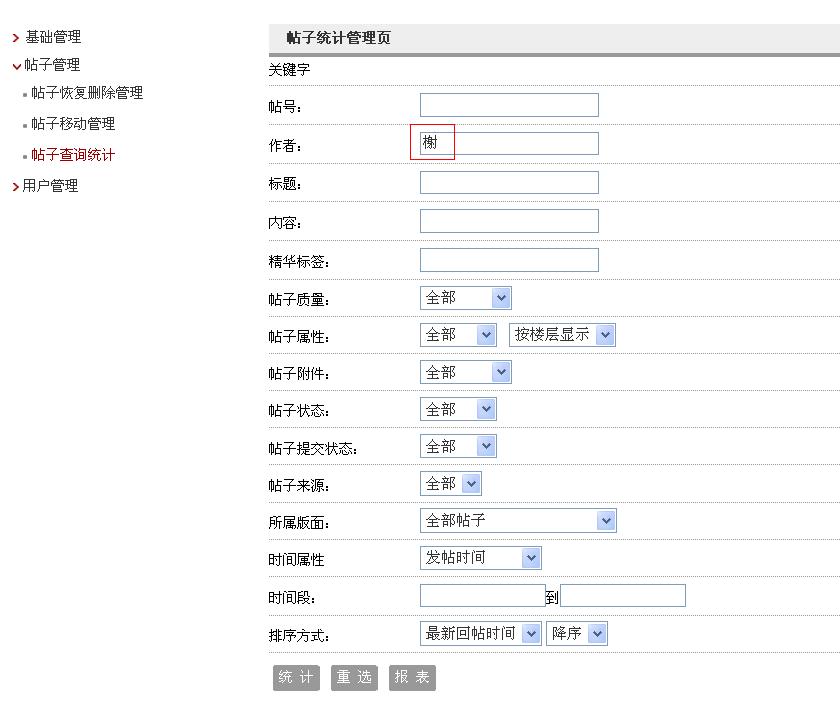Open 帖子恢复删除管理 page
The height and width of the screenshot is (716, 840).
[87, 93]
